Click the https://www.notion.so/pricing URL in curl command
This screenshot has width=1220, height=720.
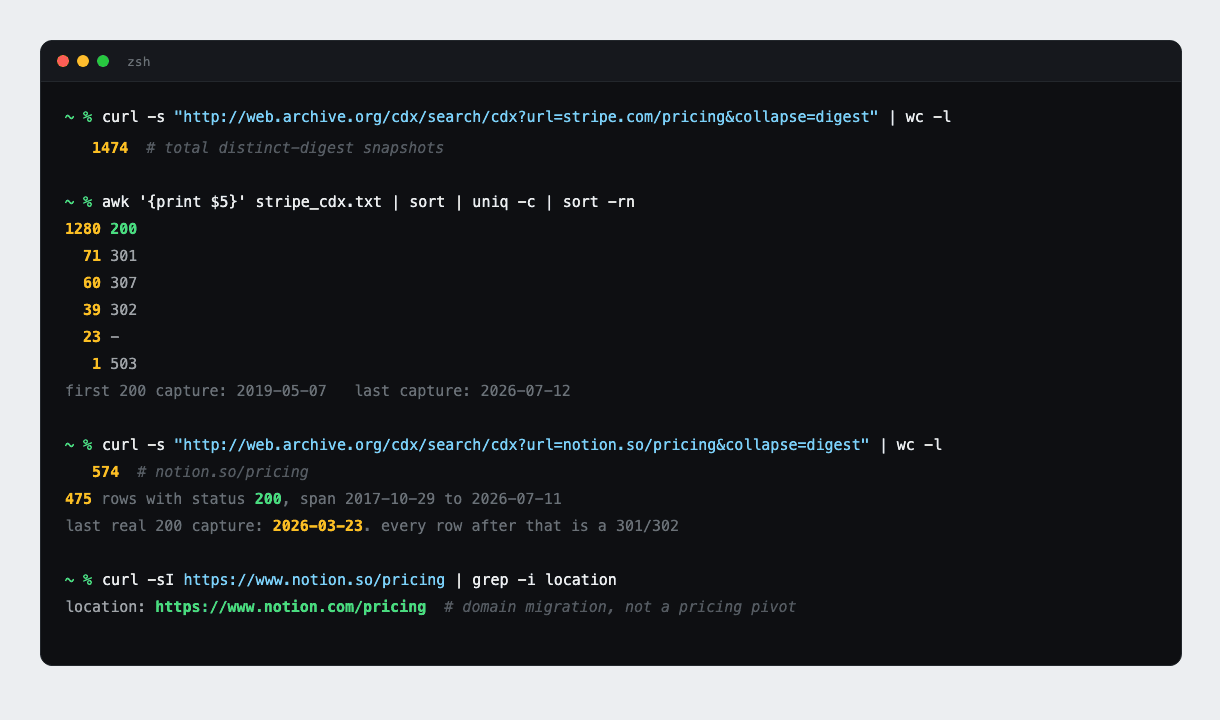coord(314,580)
